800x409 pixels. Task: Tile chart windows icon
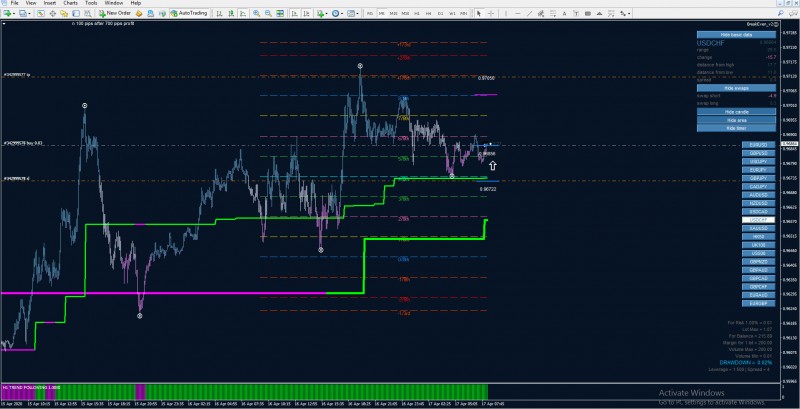pos(280,13)
